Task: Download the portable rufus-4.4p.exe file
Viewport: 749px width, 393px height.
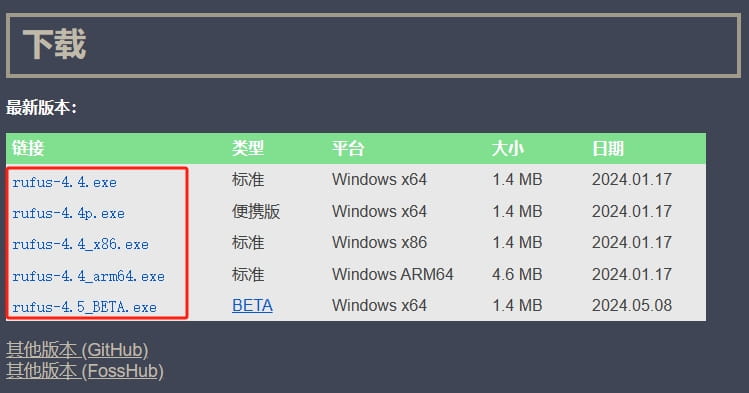Action: coord(68,213)
